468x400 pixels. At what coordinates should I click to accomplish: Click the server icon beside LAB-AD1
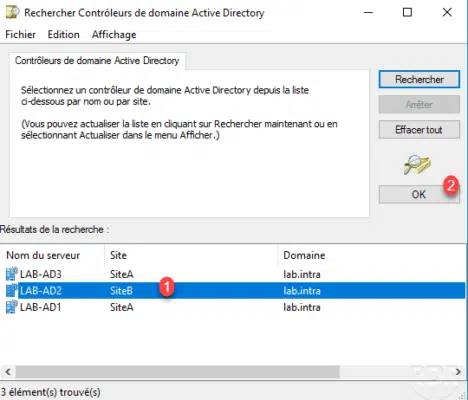coord(12,307)
